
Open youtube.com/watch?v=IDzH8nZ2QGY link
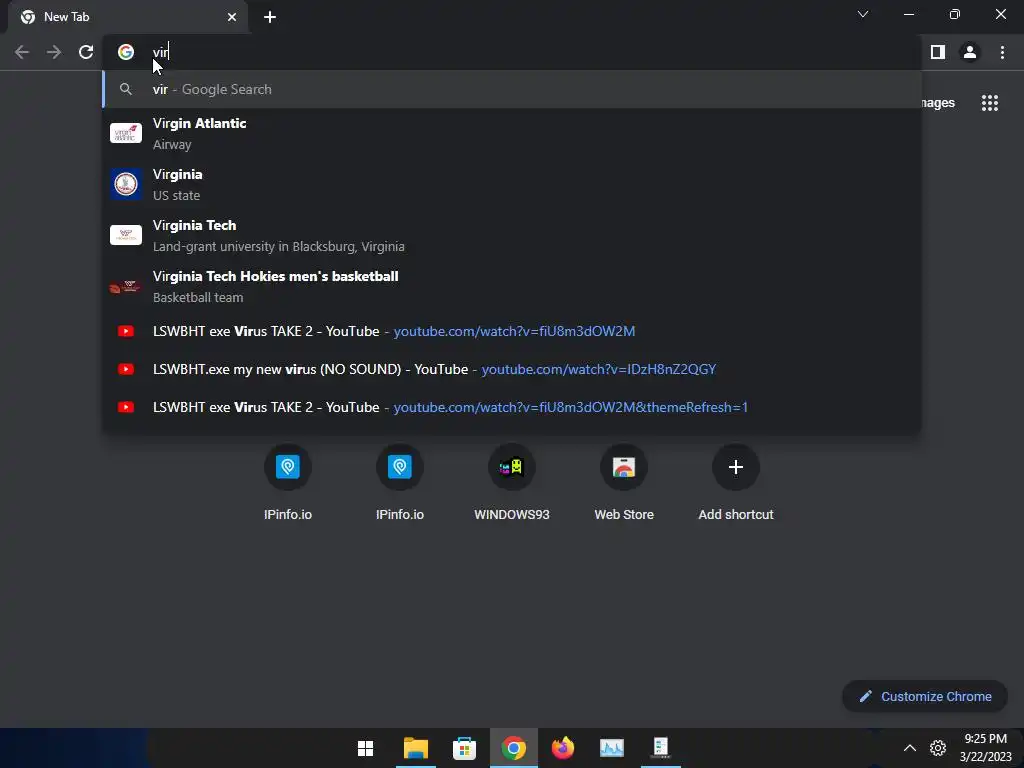(599, 369)
